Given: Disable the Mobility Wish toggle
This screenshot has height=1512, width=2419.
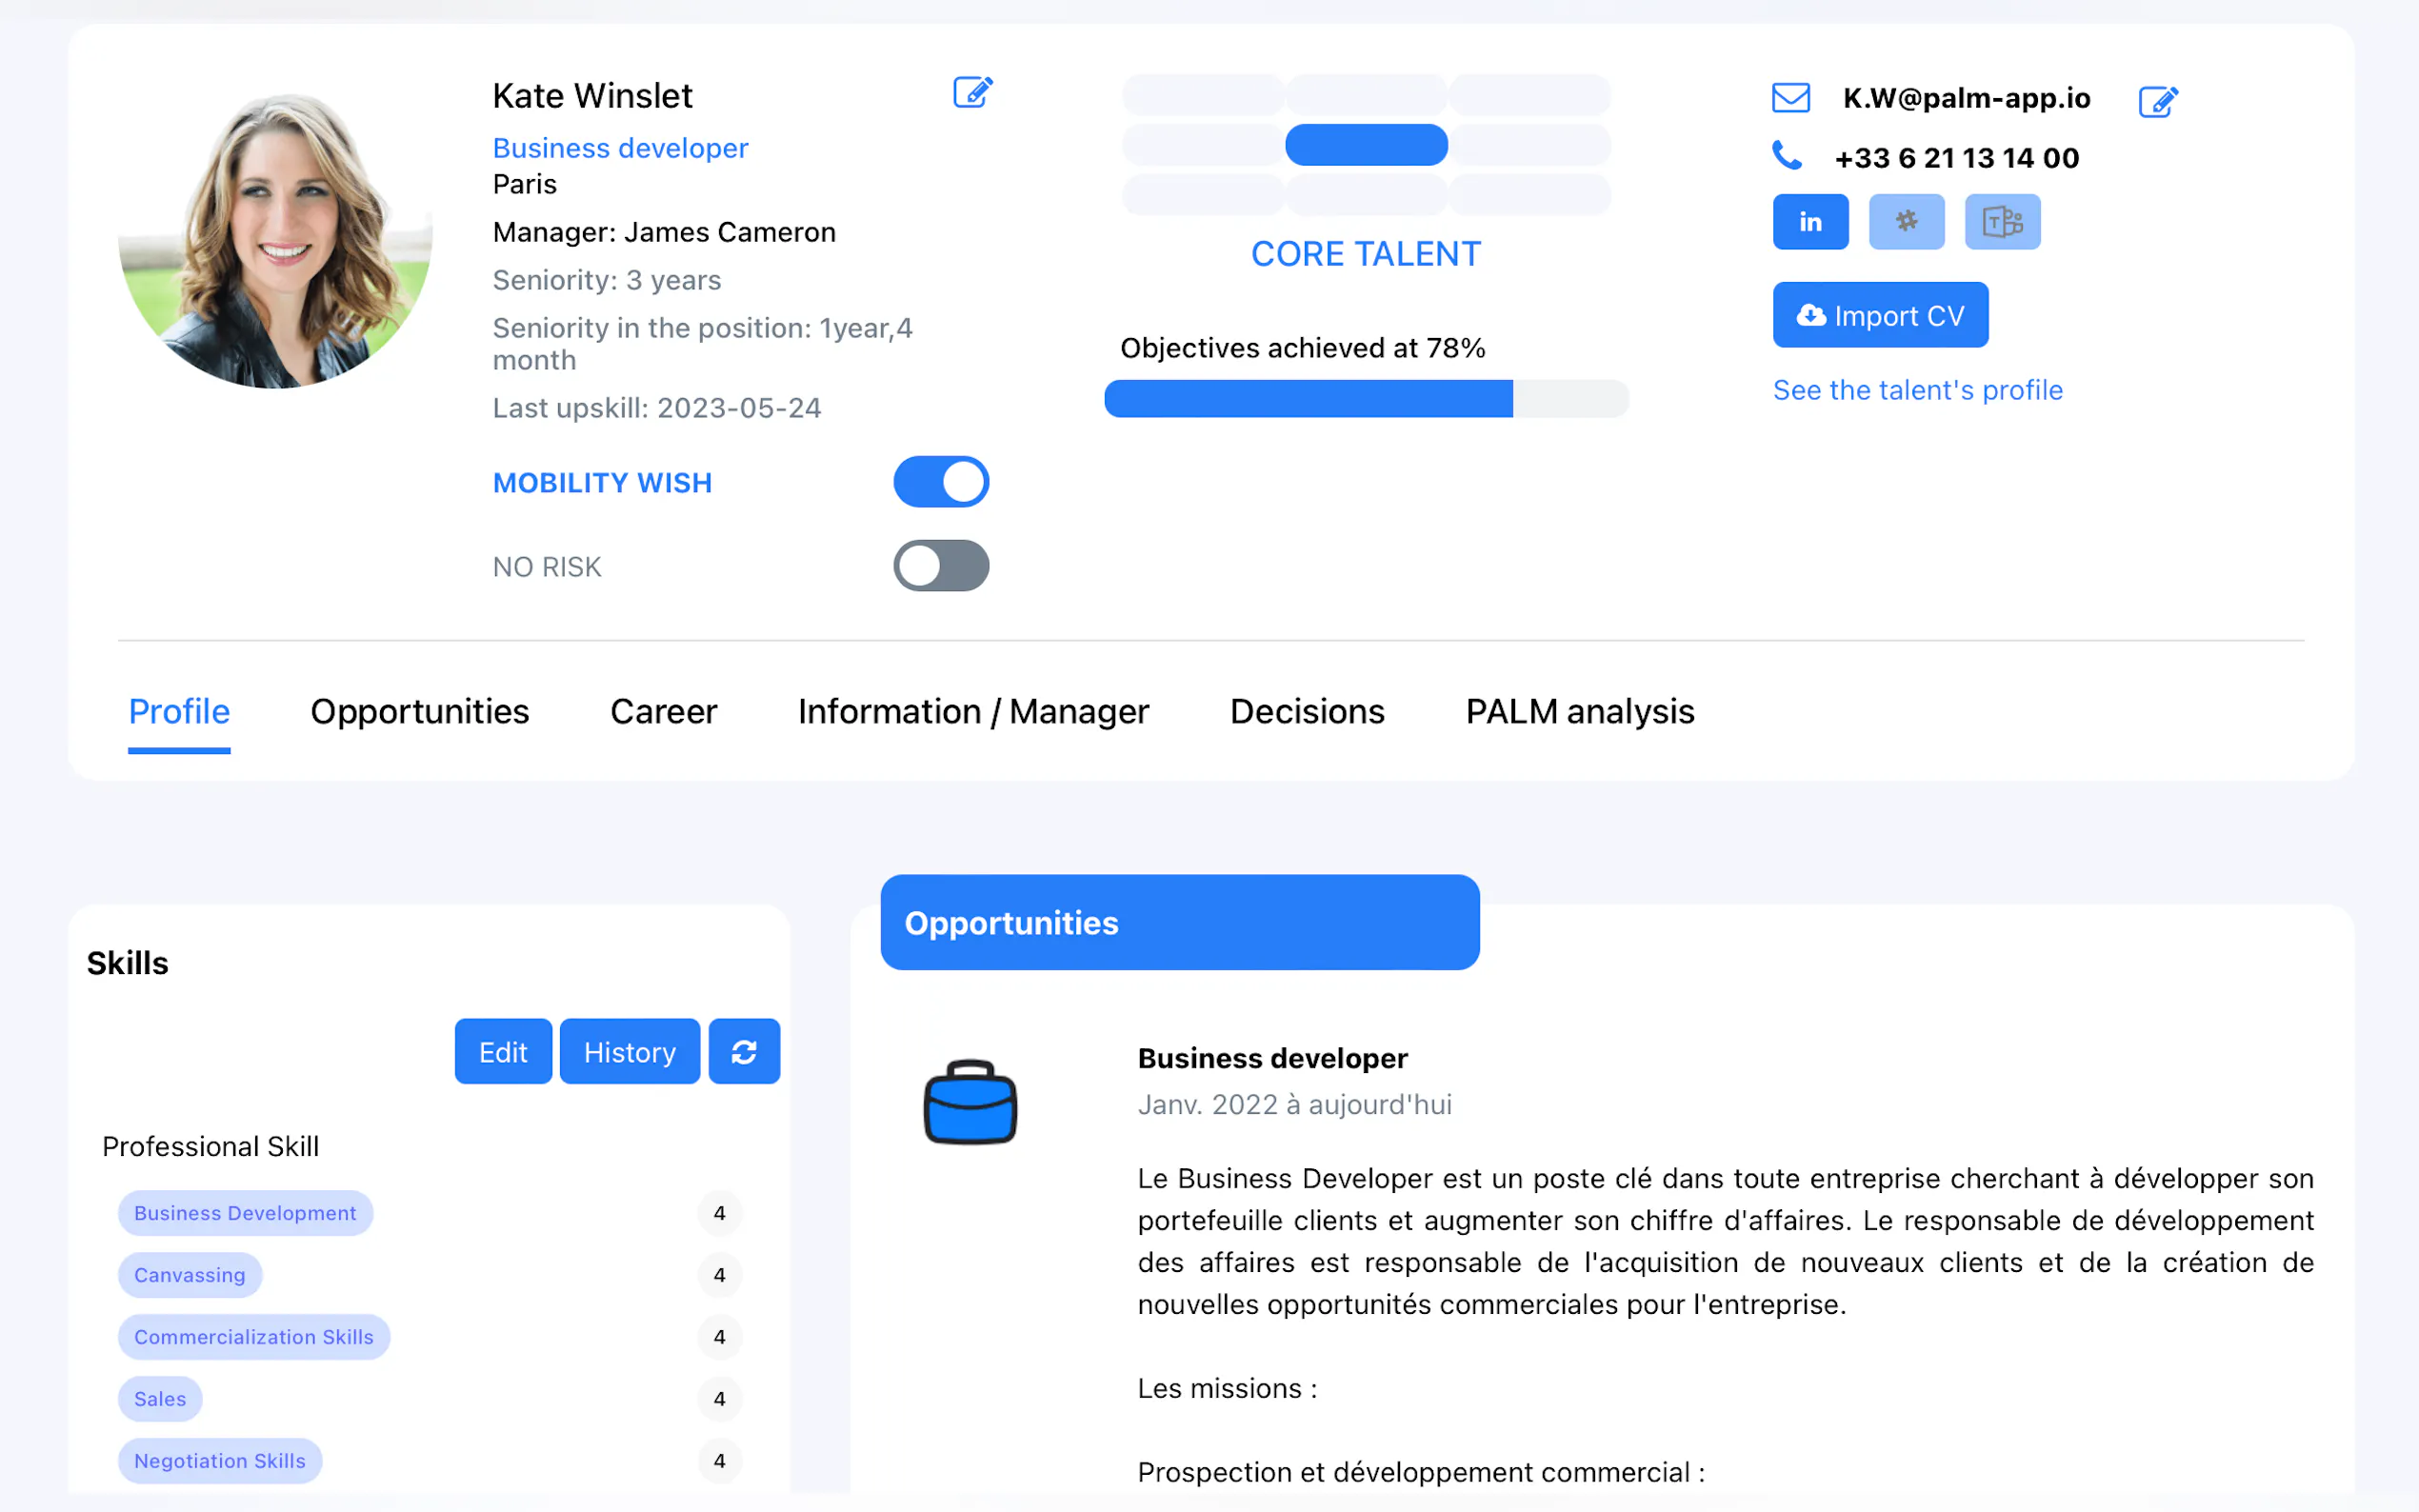Looking at the screenshot, I should coord(940,482).
